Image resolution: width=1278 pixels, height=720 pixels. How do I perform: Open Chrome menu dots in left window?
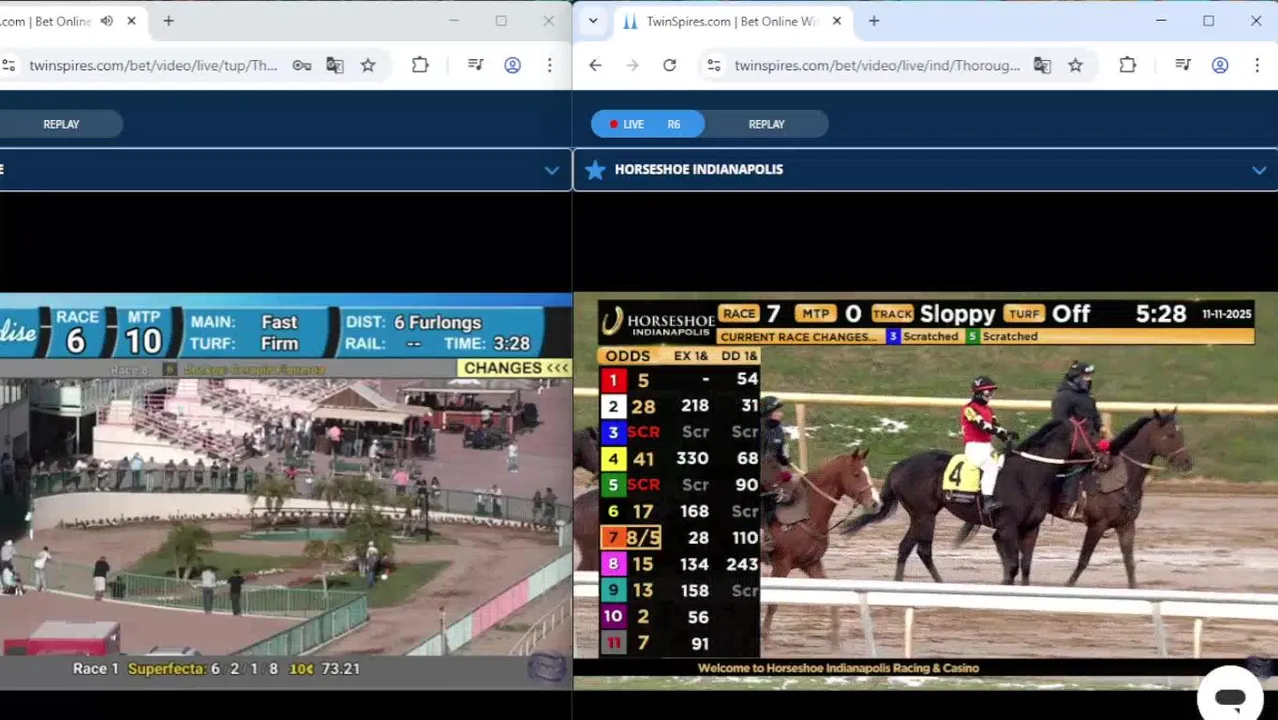[x=549, y=65]
